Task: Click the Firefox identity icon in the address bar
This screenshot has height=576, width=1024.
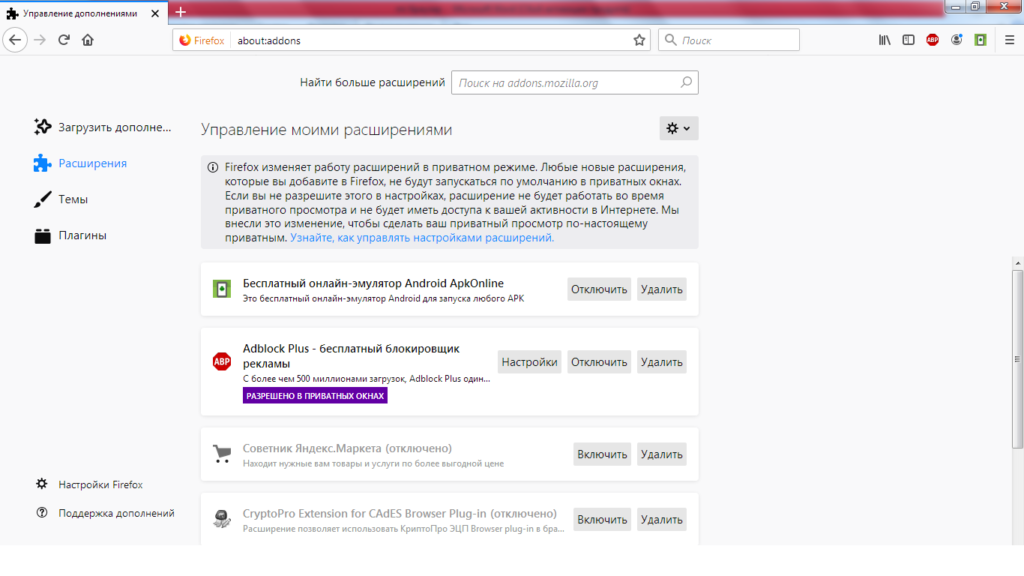Action: click(x=202, y=40)
